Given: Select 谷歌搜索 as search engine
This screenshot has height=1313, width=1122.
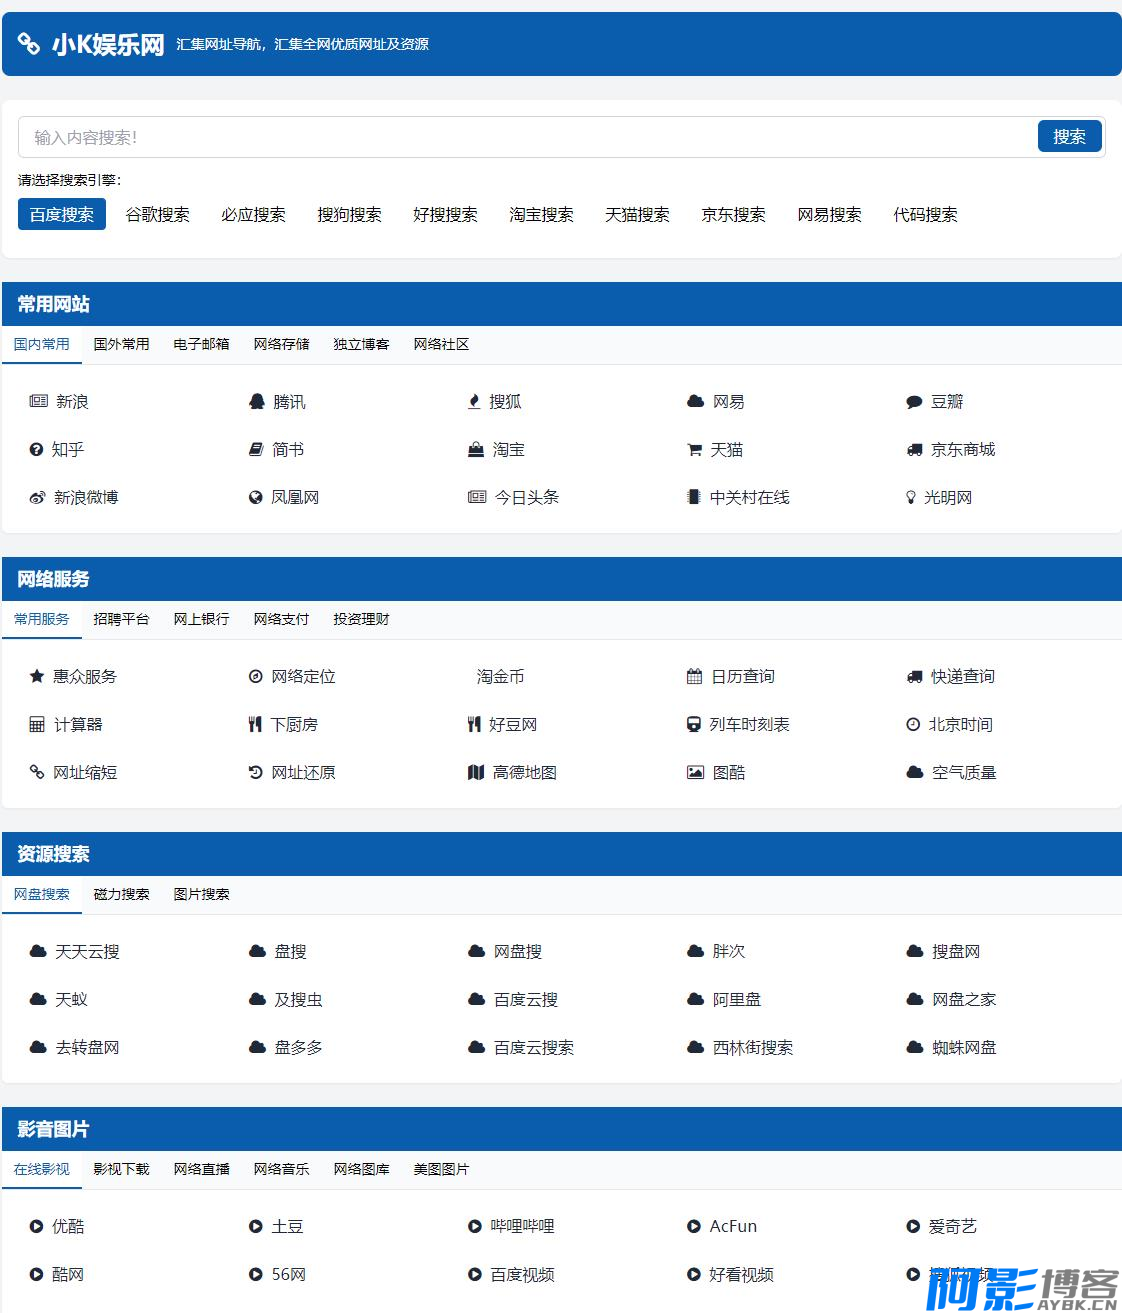Looking at the screenshot, I should [x=157, y=215].
